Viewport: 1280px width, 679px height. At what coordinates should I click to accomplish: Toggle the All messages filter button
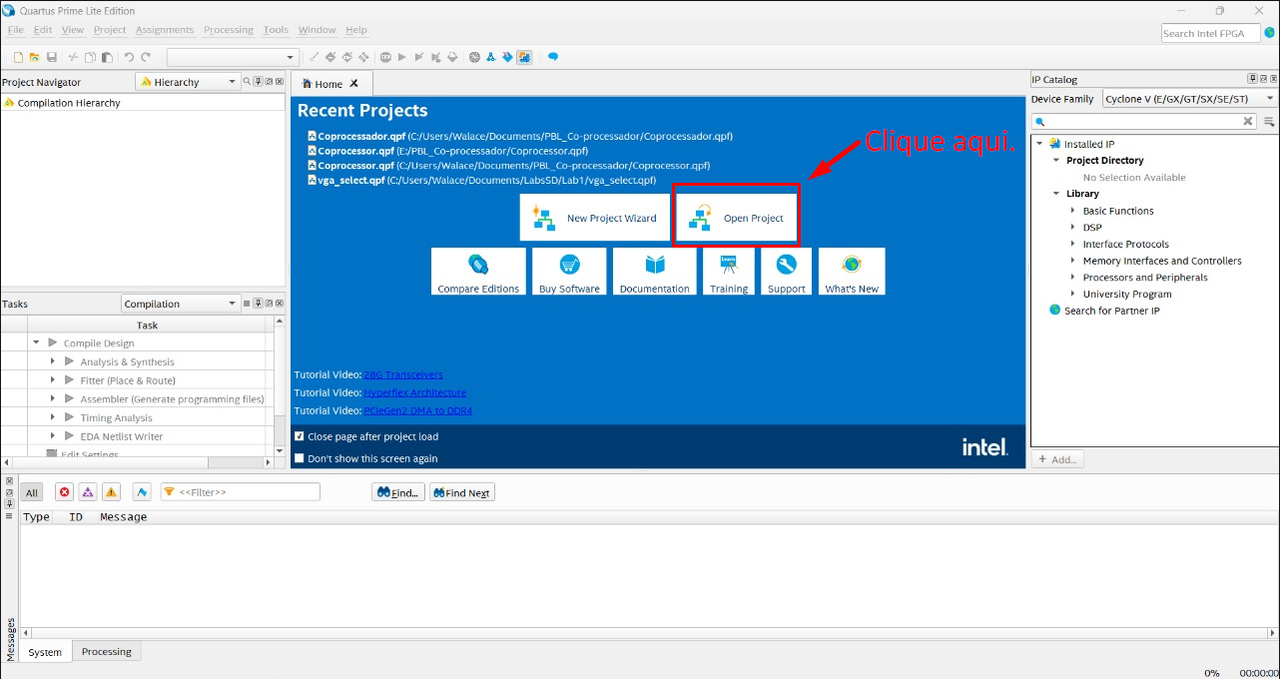pyautogui.click(x=32, y=492)
